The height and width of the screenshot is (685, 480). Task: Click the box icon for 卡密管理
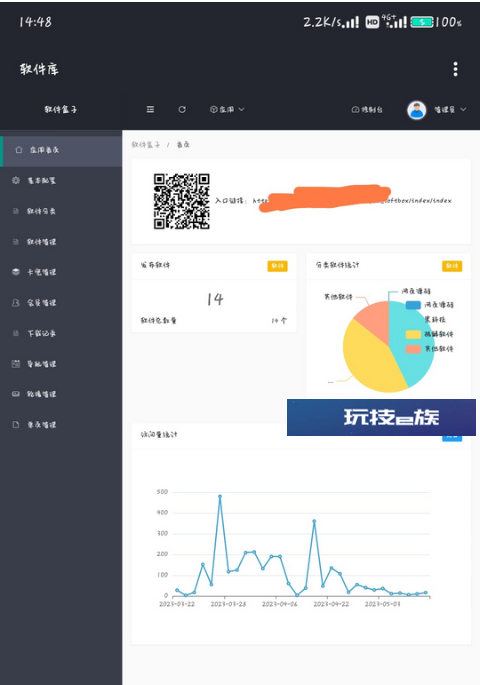coord(16,272)
